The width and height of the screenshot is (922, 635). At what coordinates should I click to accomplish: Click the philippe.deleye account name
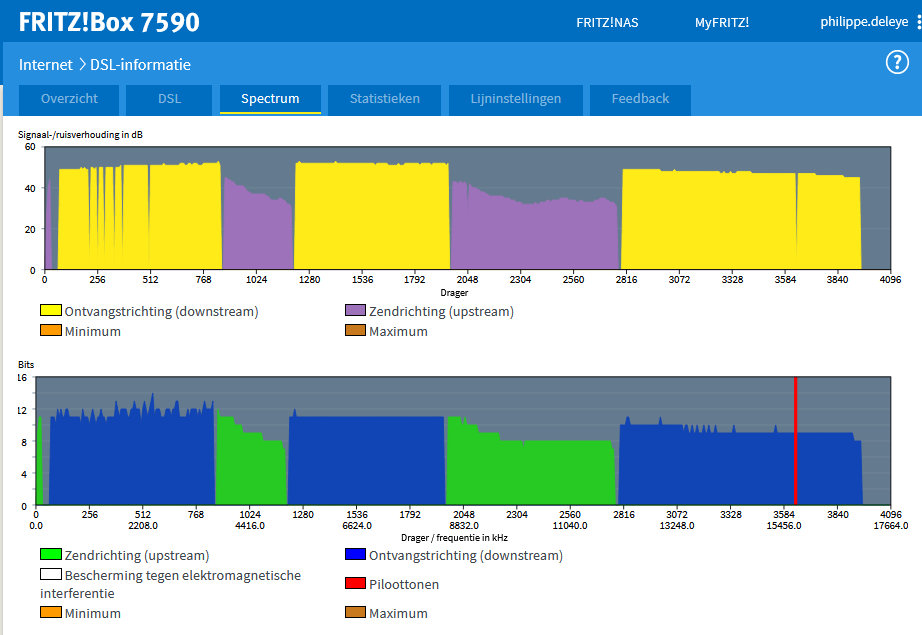pyautogui.click(x=864, y=22)
